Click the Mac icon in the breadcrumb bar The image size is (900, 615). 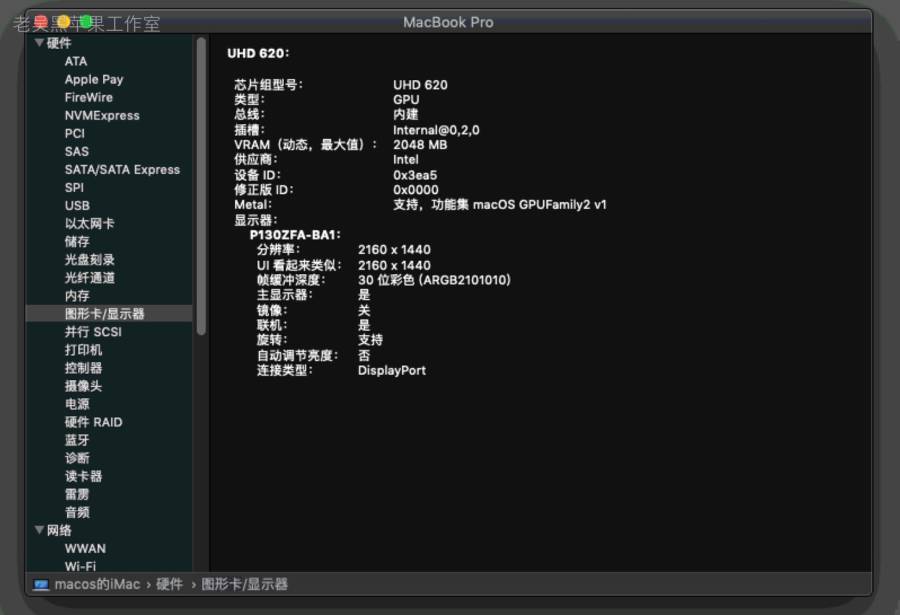pyautogui.click(x=40, y=584)
